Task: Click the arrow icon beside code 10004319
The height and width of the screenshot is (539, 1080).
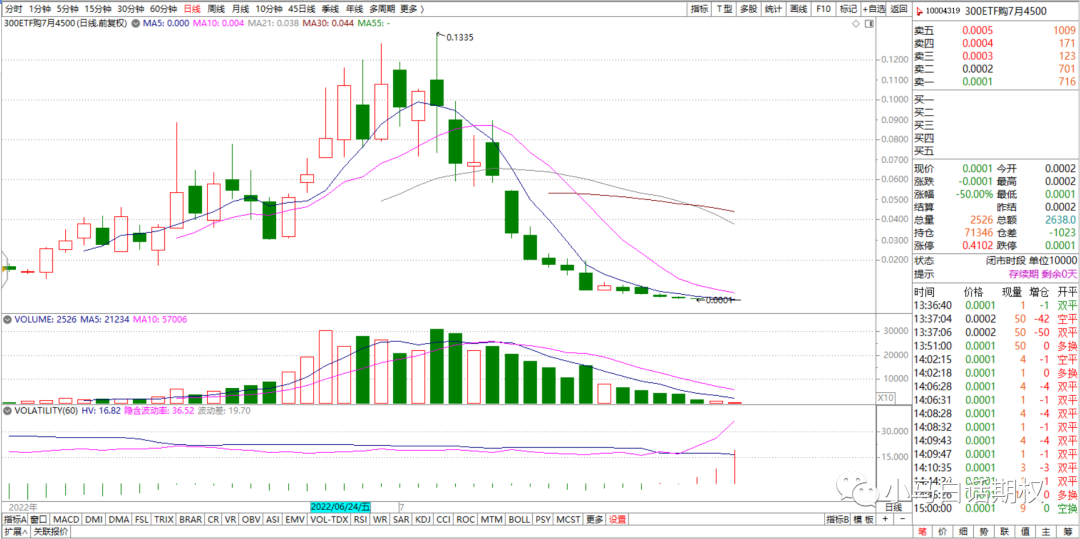Action: (920, 9)
